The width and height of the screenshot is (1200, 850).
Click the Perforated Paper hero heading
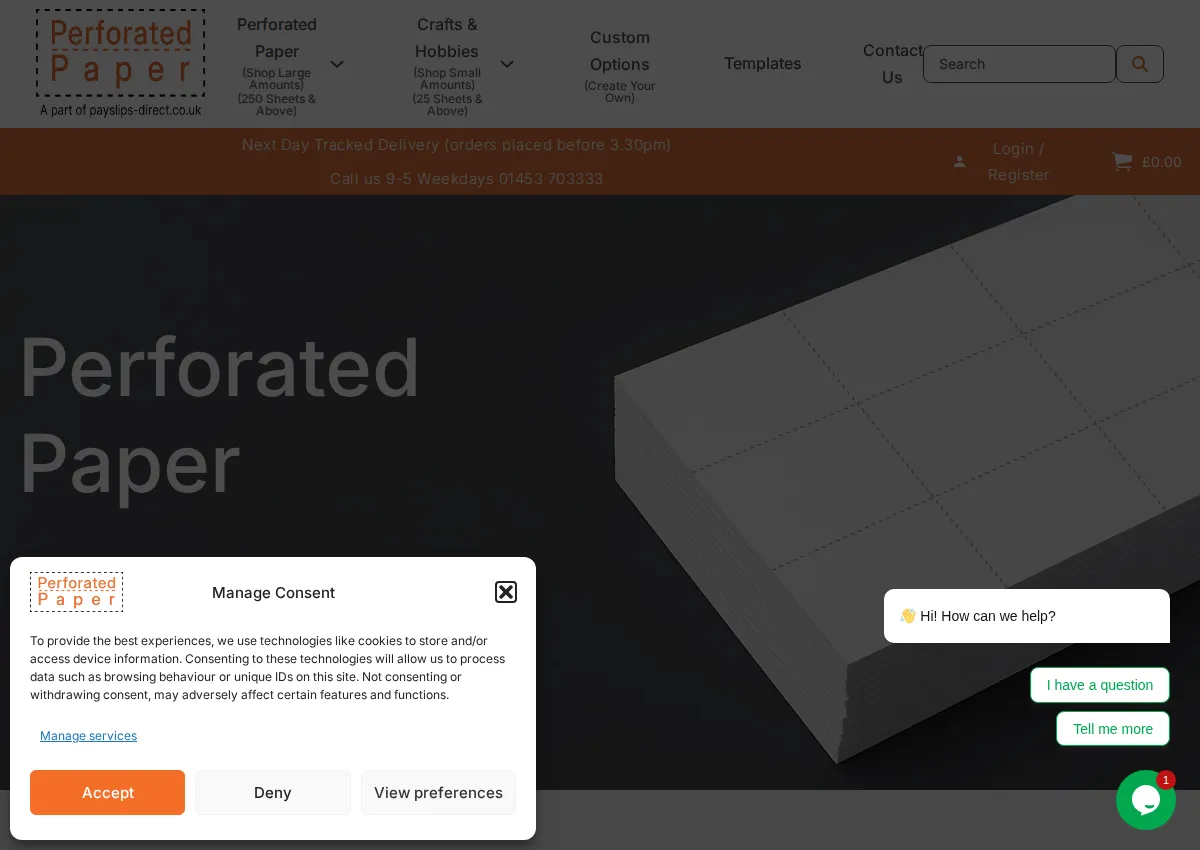[220, 415]
